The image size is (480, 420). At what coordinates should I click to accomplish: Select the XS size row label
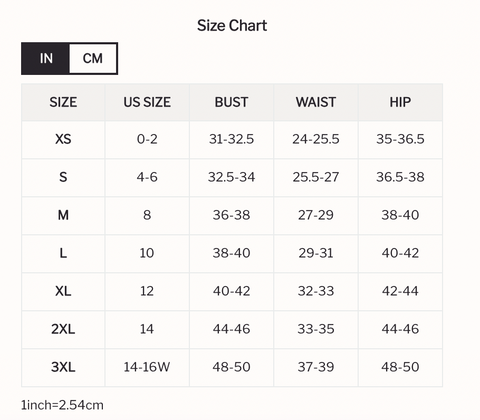pyautogui.click(x=63, y=139)
